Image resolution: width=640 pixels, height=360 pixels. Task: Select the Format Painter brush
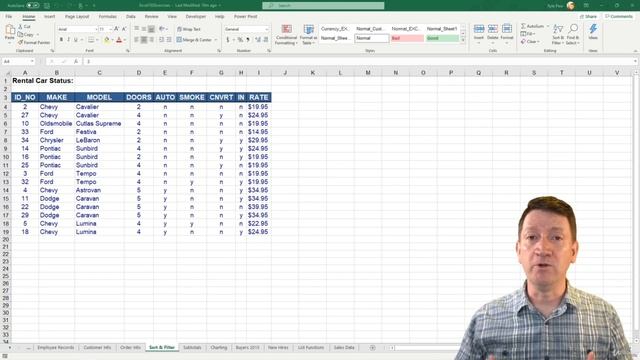pyautogui.click(x=20, y=42)
